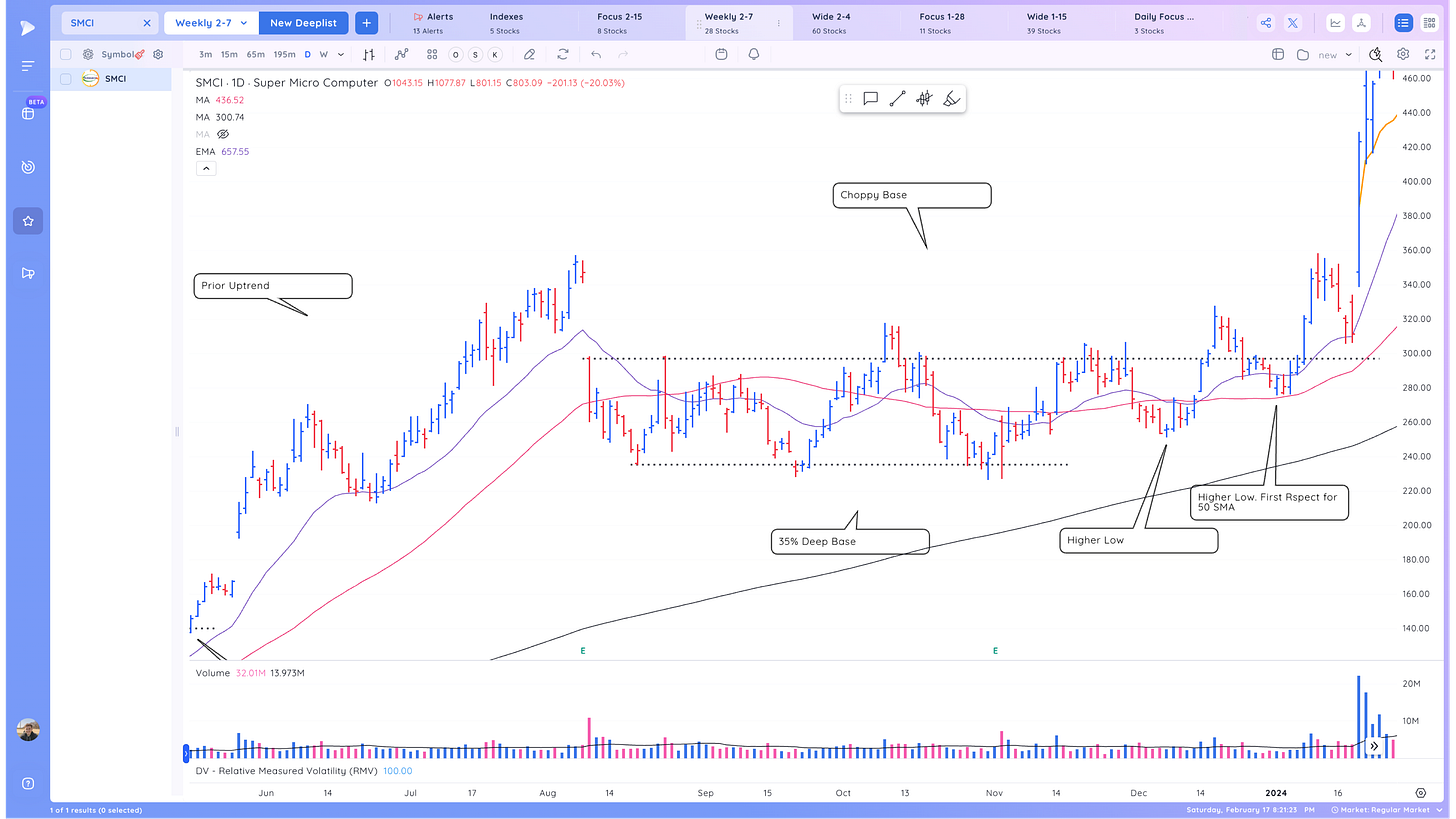Open the sidebar icon below the star
The height and width of the screenshot is (819, 1456).
coord(27,273)
